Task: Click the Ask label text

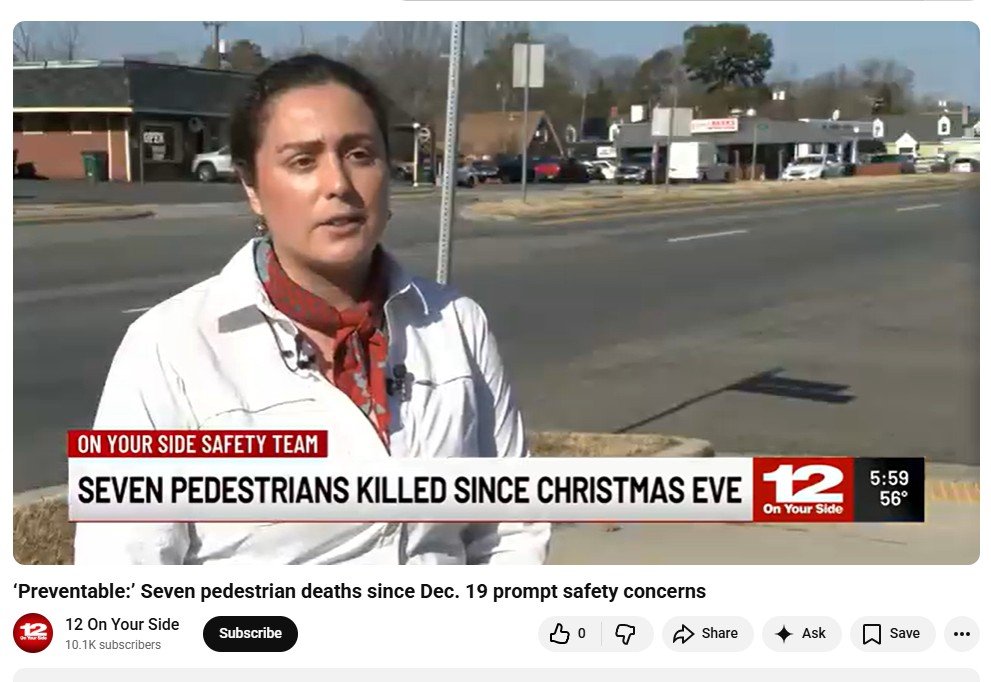Action: pyautogui.click(x=813, y=633)
